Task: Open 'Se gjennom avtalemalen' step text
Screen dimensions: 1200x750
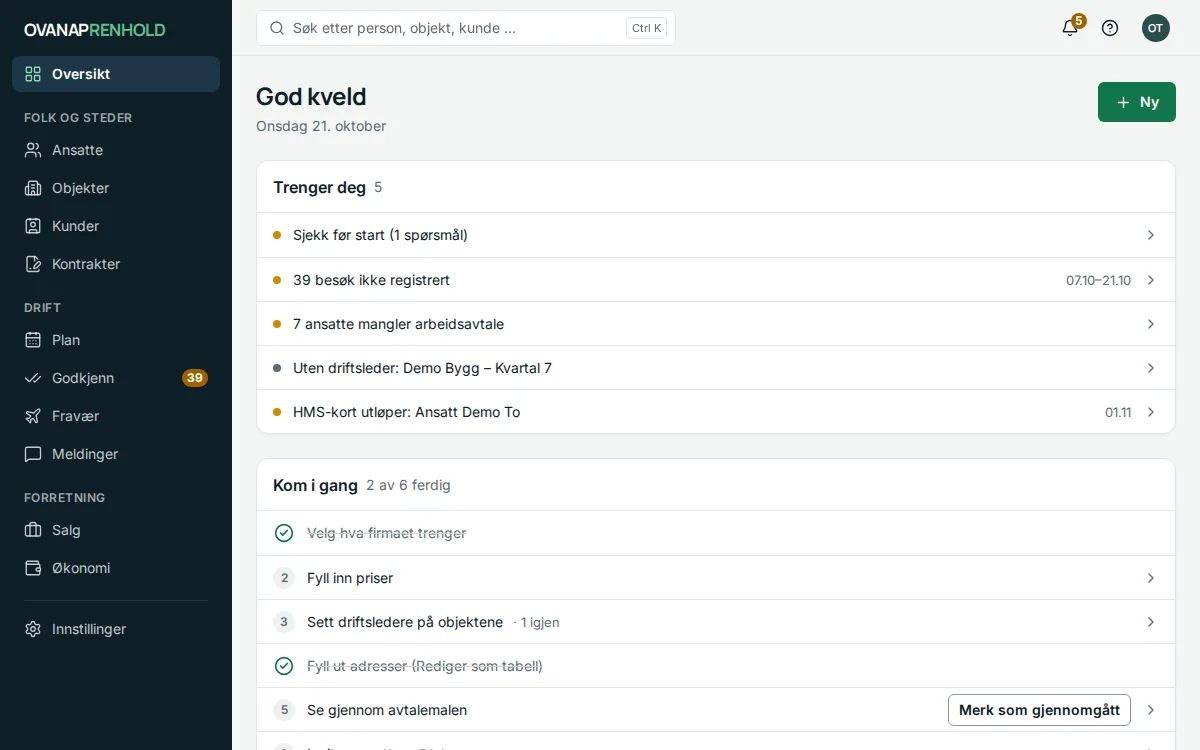Action: tap(387, 710)
